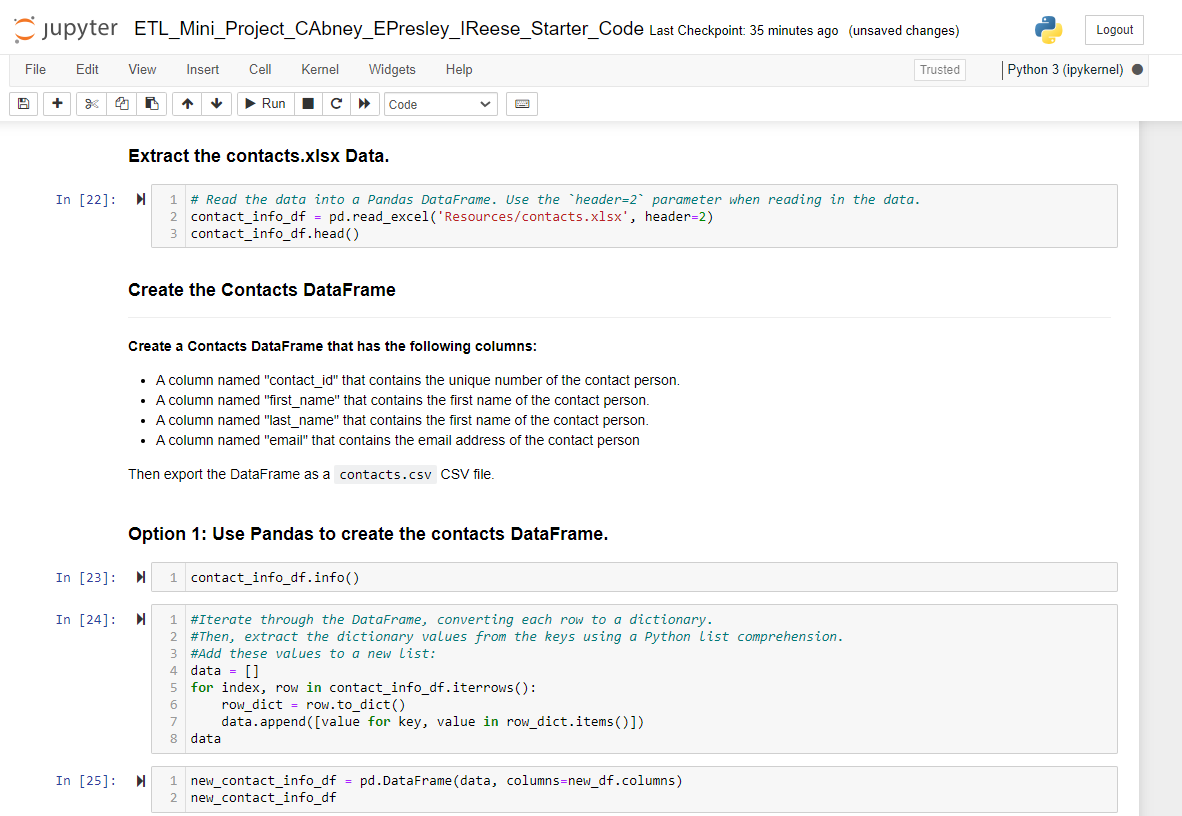This screenshot has width=1182, height=816.
Task: Open the cell type dropdown showing Code
Action: tap(440, 103)
